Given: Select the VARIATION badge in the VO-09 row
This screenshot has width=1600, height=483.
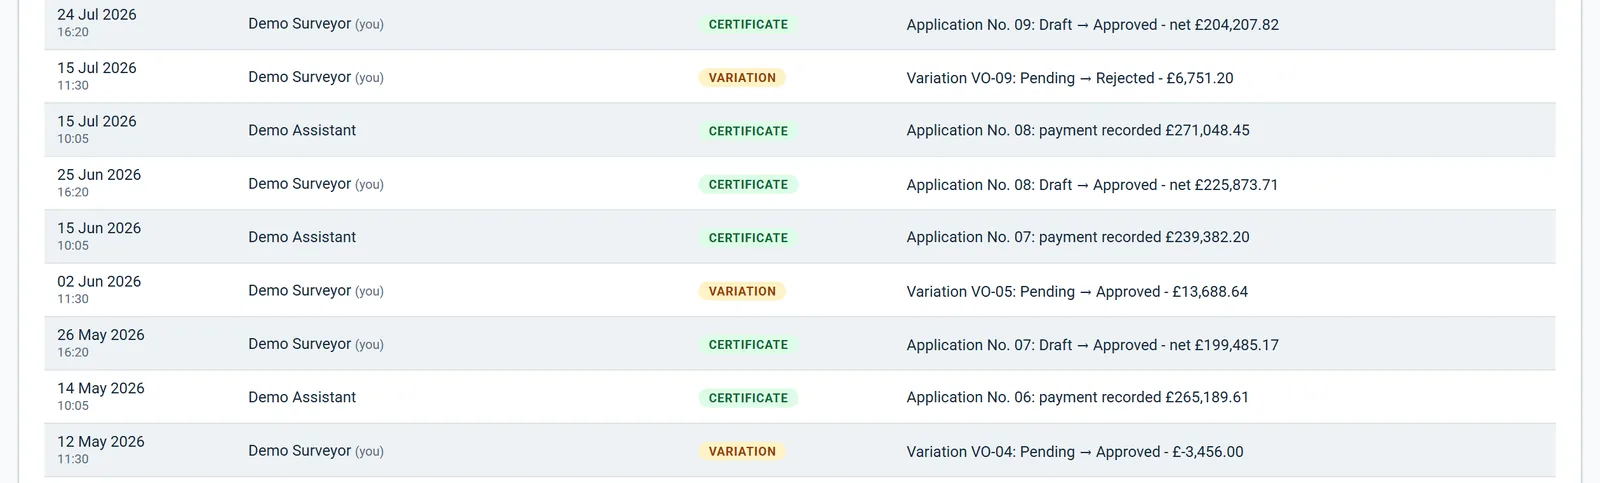Looking at the screenshot, I should [742, 78].
